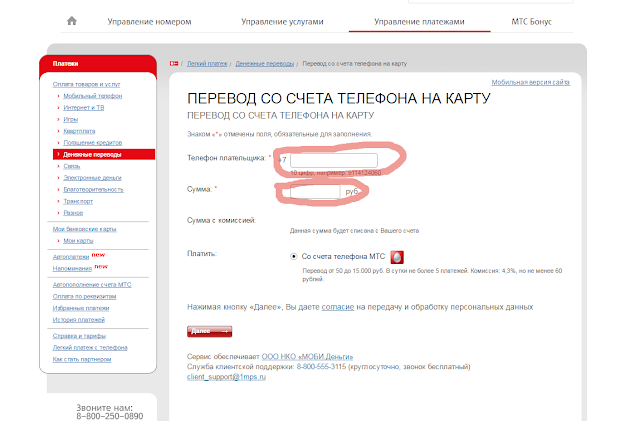This screenshot has height=421, width=640.
Task: Open 'Мобильная версия сайта' link
Action: tap(530, 82)
